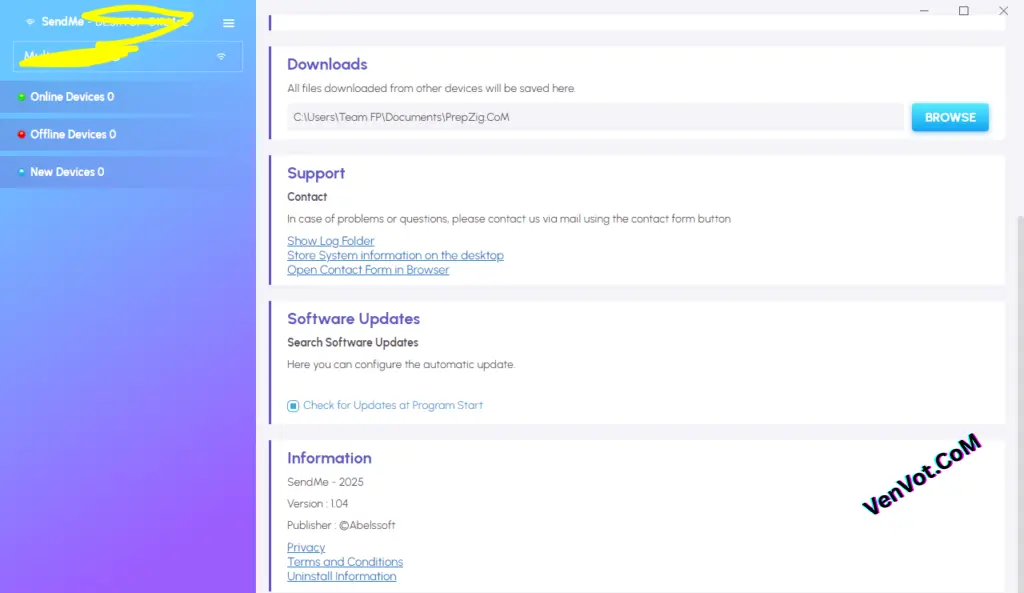Click the Contact subheading
Screen dimensions: 1024x593
[307, 197]
